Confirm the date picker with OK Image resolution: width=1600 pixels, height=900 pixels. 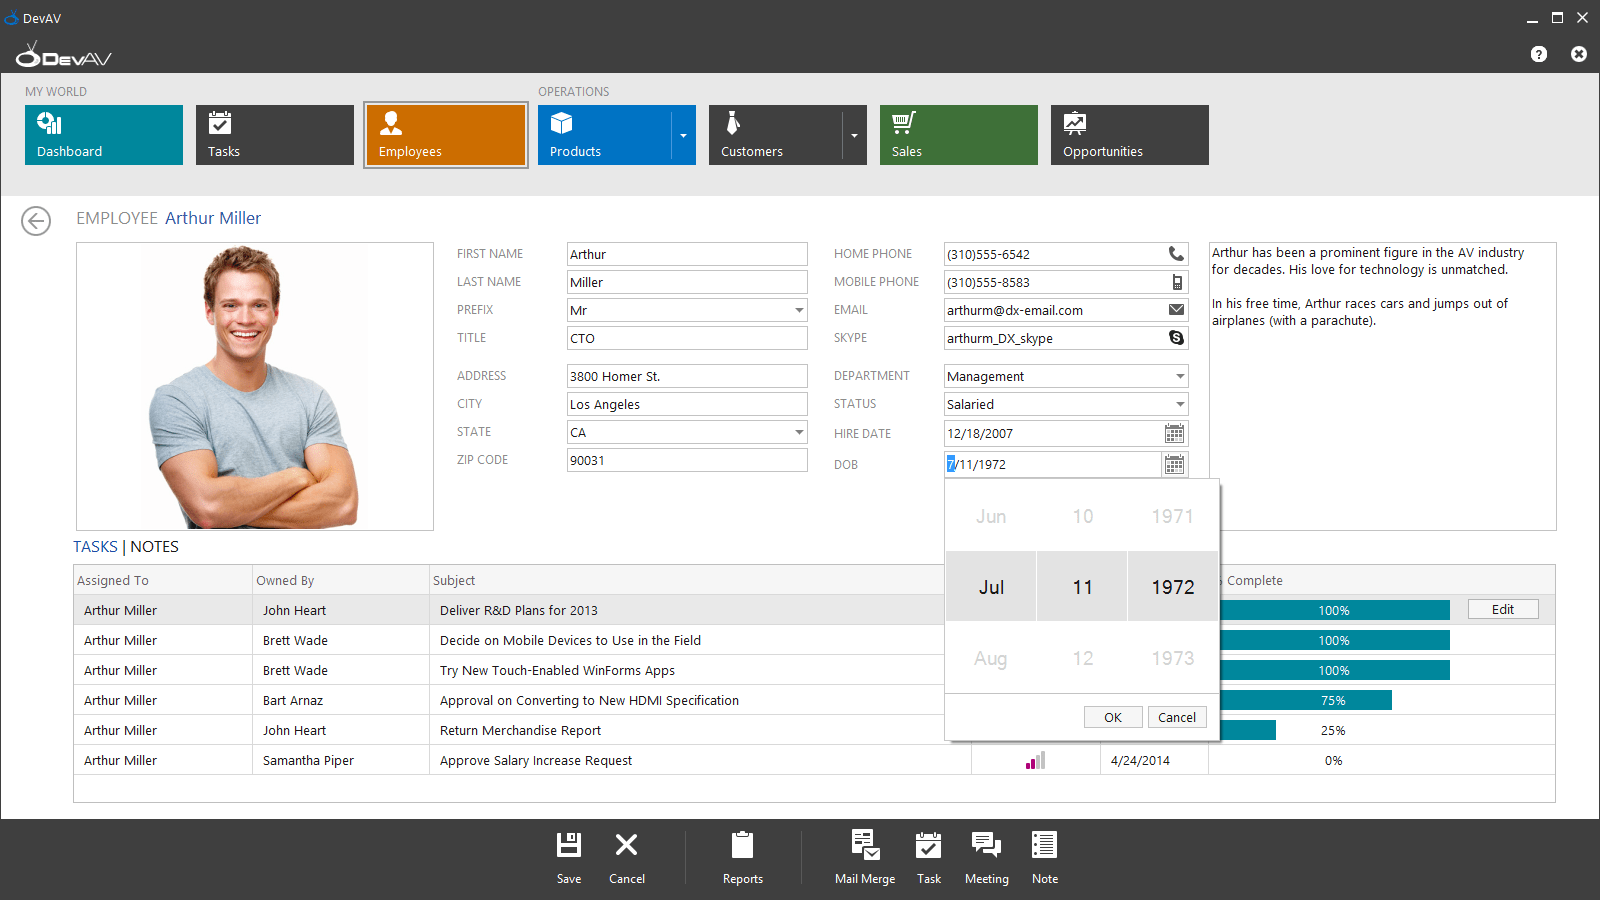[x=1113, y=717]
